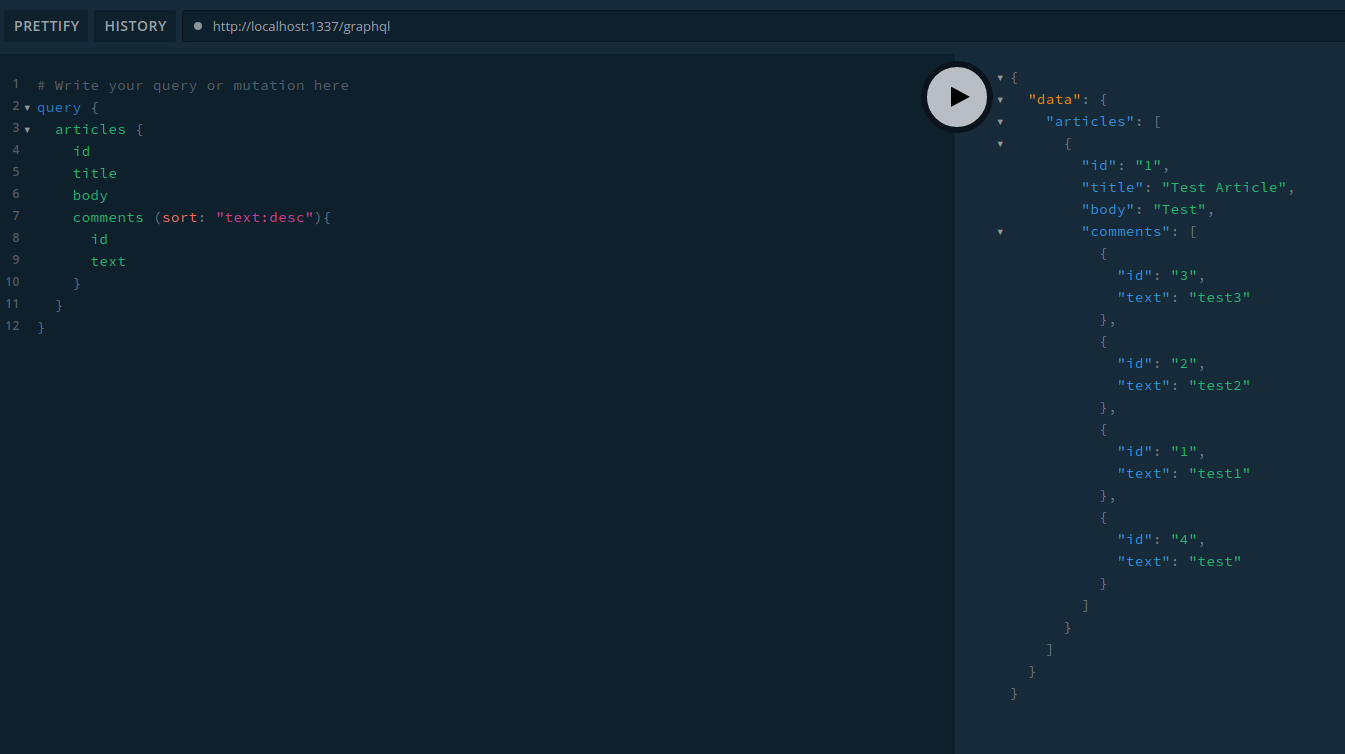Click the comment id value "3"

1184,275
